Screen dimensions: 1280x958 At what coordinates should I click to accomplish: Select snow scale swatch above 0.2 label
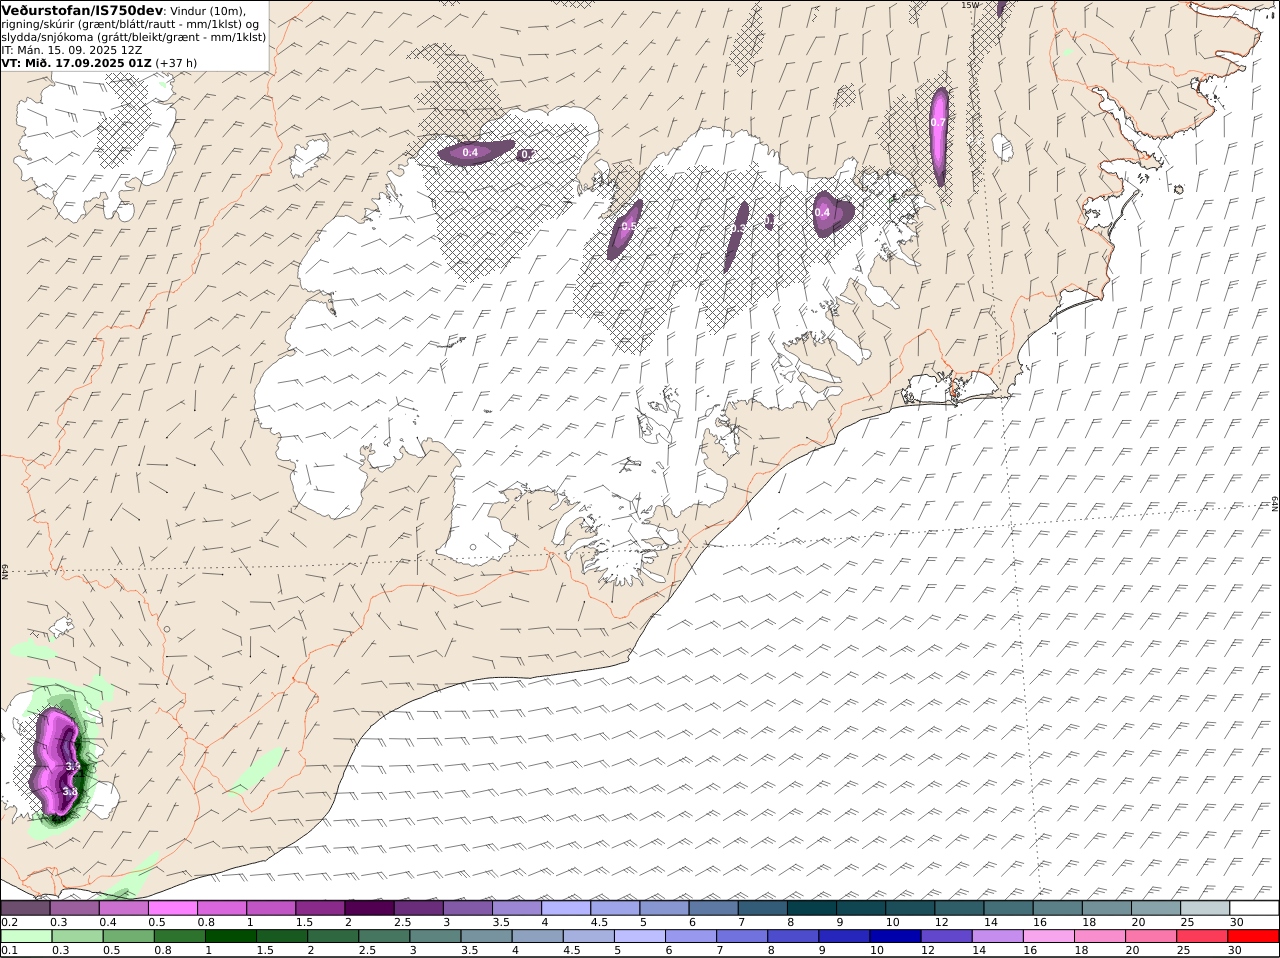[x=25, y=908]
